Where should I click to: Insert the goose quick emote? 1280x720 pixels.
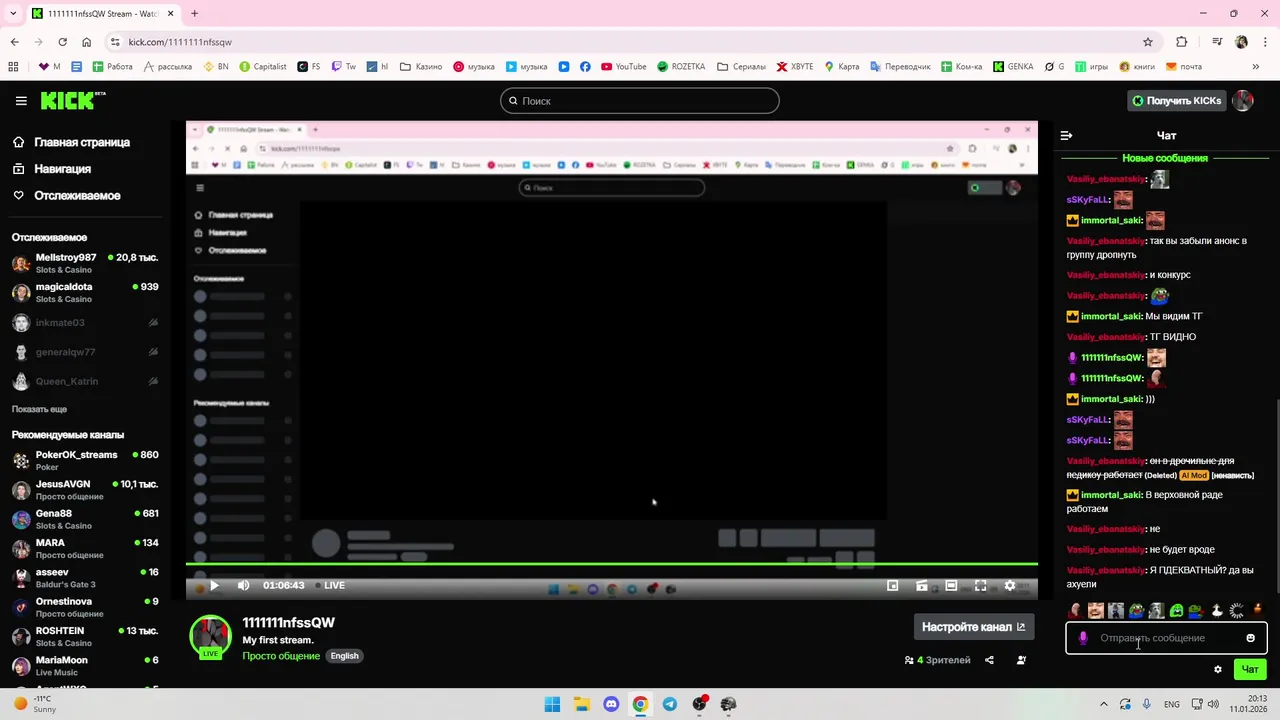(1217, 610)
